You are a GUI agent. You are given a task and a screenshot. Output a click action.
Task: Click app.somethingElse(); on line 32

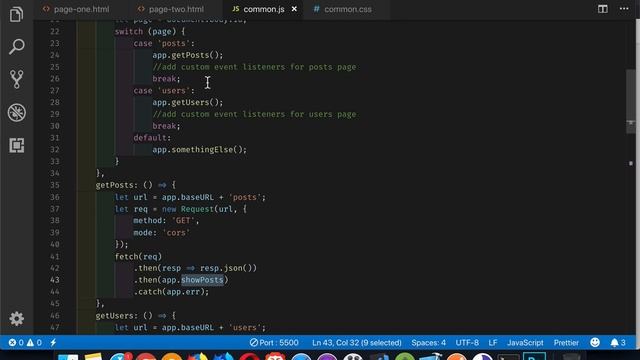pos(200,149)
